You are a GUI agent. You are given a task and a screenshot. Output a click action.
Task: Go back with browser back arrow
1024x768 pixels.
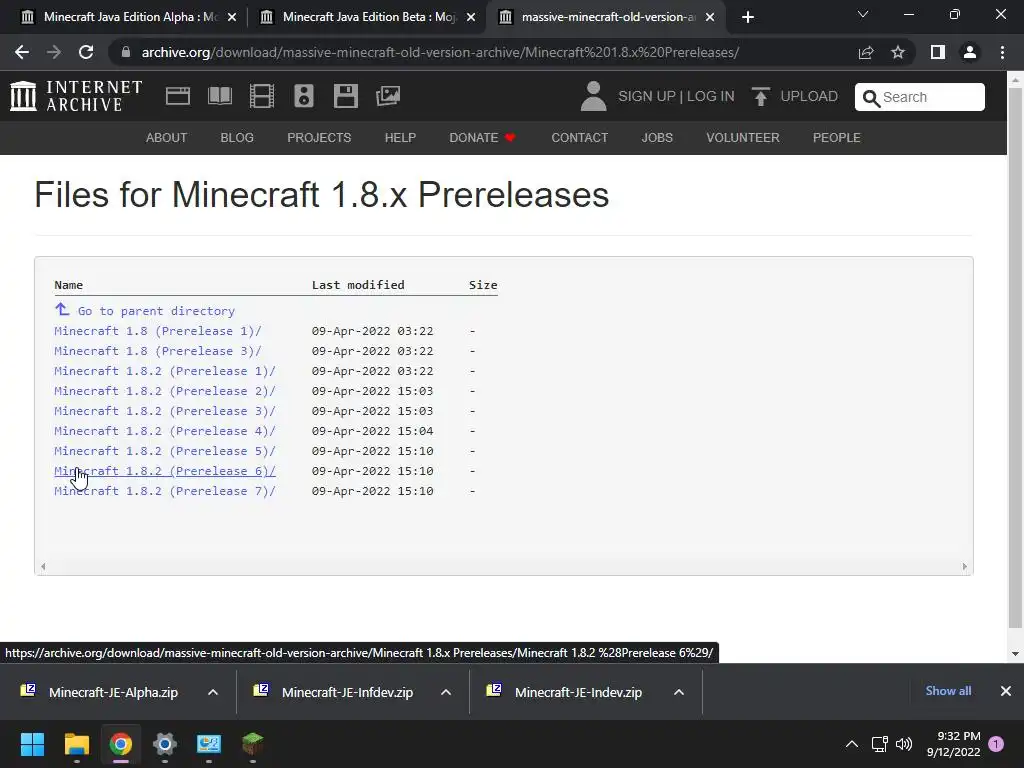point(22,52)
